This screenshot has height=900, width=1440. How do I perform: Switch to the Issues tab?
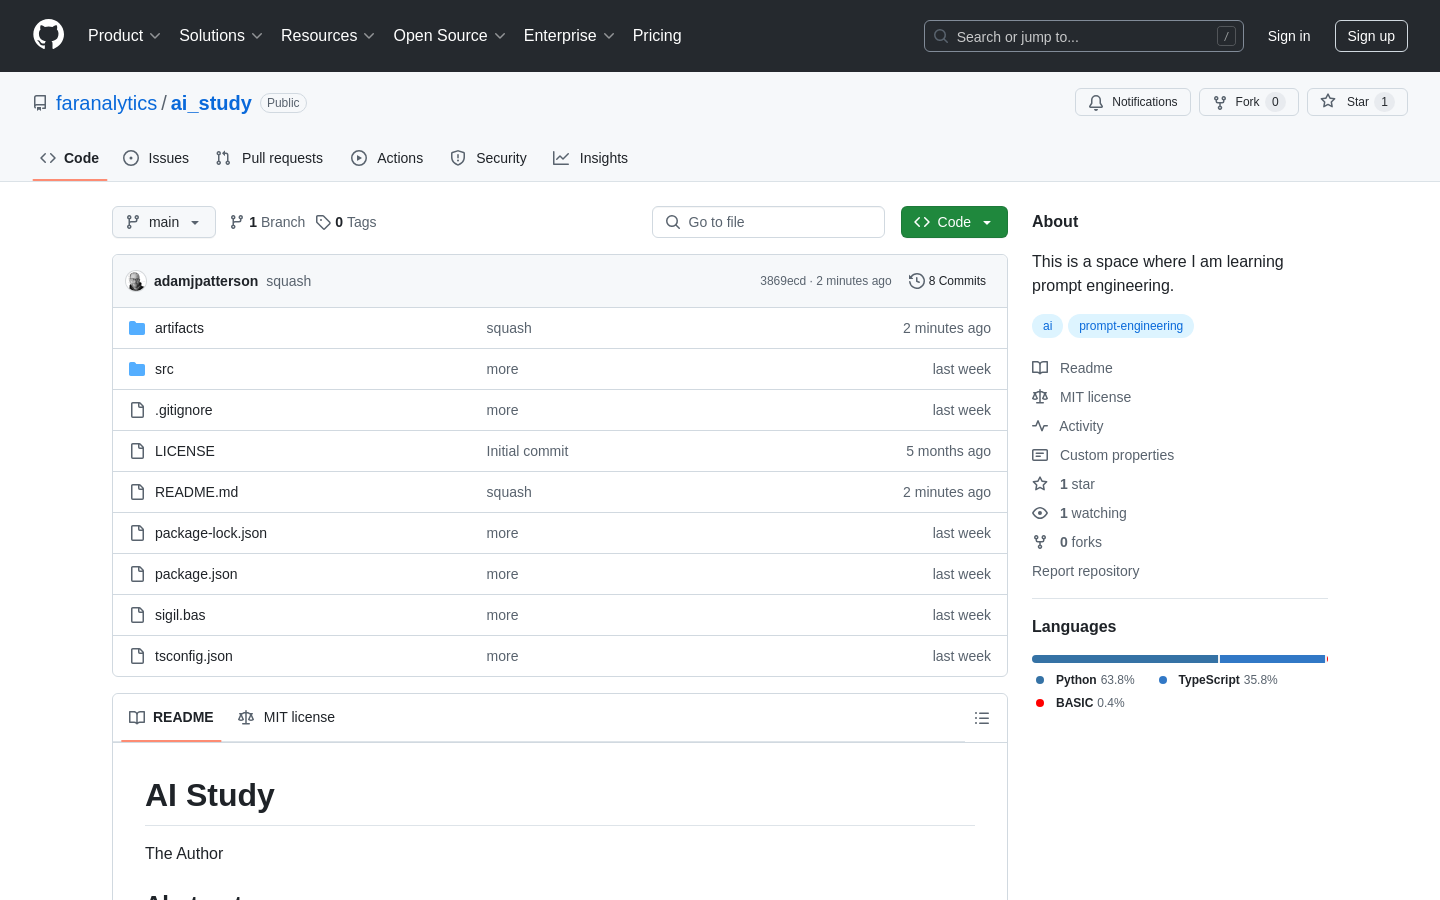pos(156,158)
